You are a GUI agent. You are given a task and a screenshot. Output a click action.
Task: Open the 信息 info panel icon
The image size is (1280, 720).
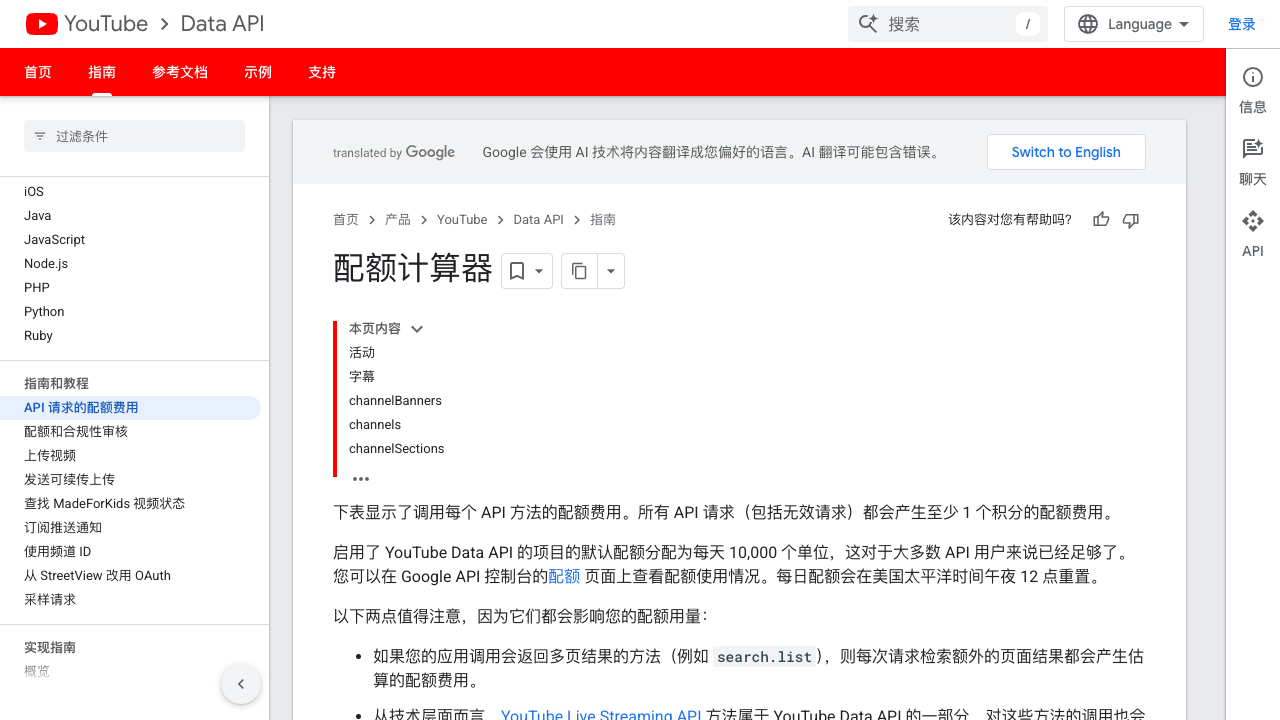(1253, 77)
